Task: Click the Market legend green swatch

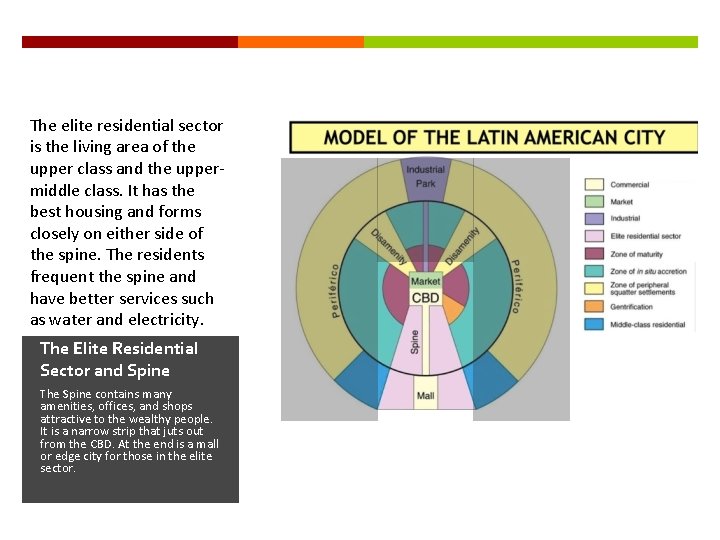Action: pos(594,202)
